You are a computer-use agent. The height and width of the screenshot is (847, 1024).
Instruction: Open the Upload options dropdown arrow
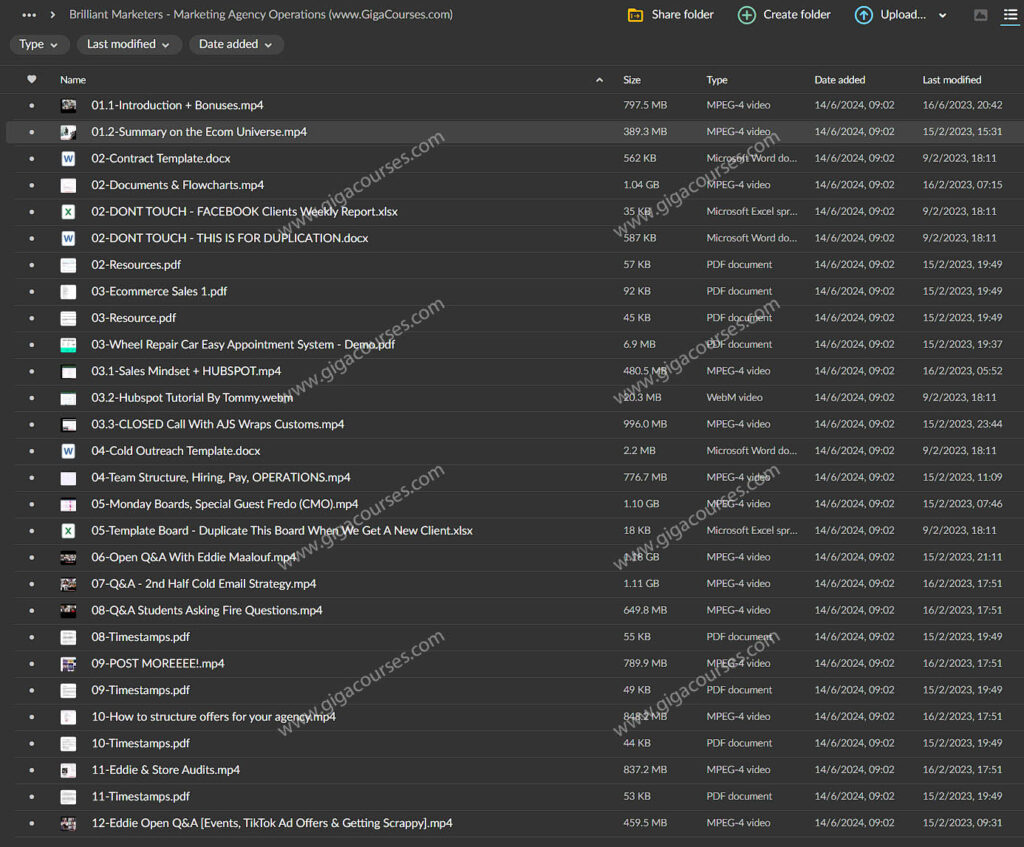point(942,16)
